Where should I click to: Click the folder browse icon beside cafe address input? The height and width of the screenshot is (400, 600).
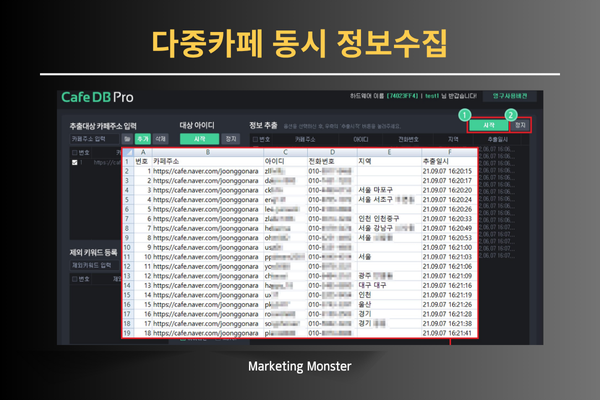[127, 139]
